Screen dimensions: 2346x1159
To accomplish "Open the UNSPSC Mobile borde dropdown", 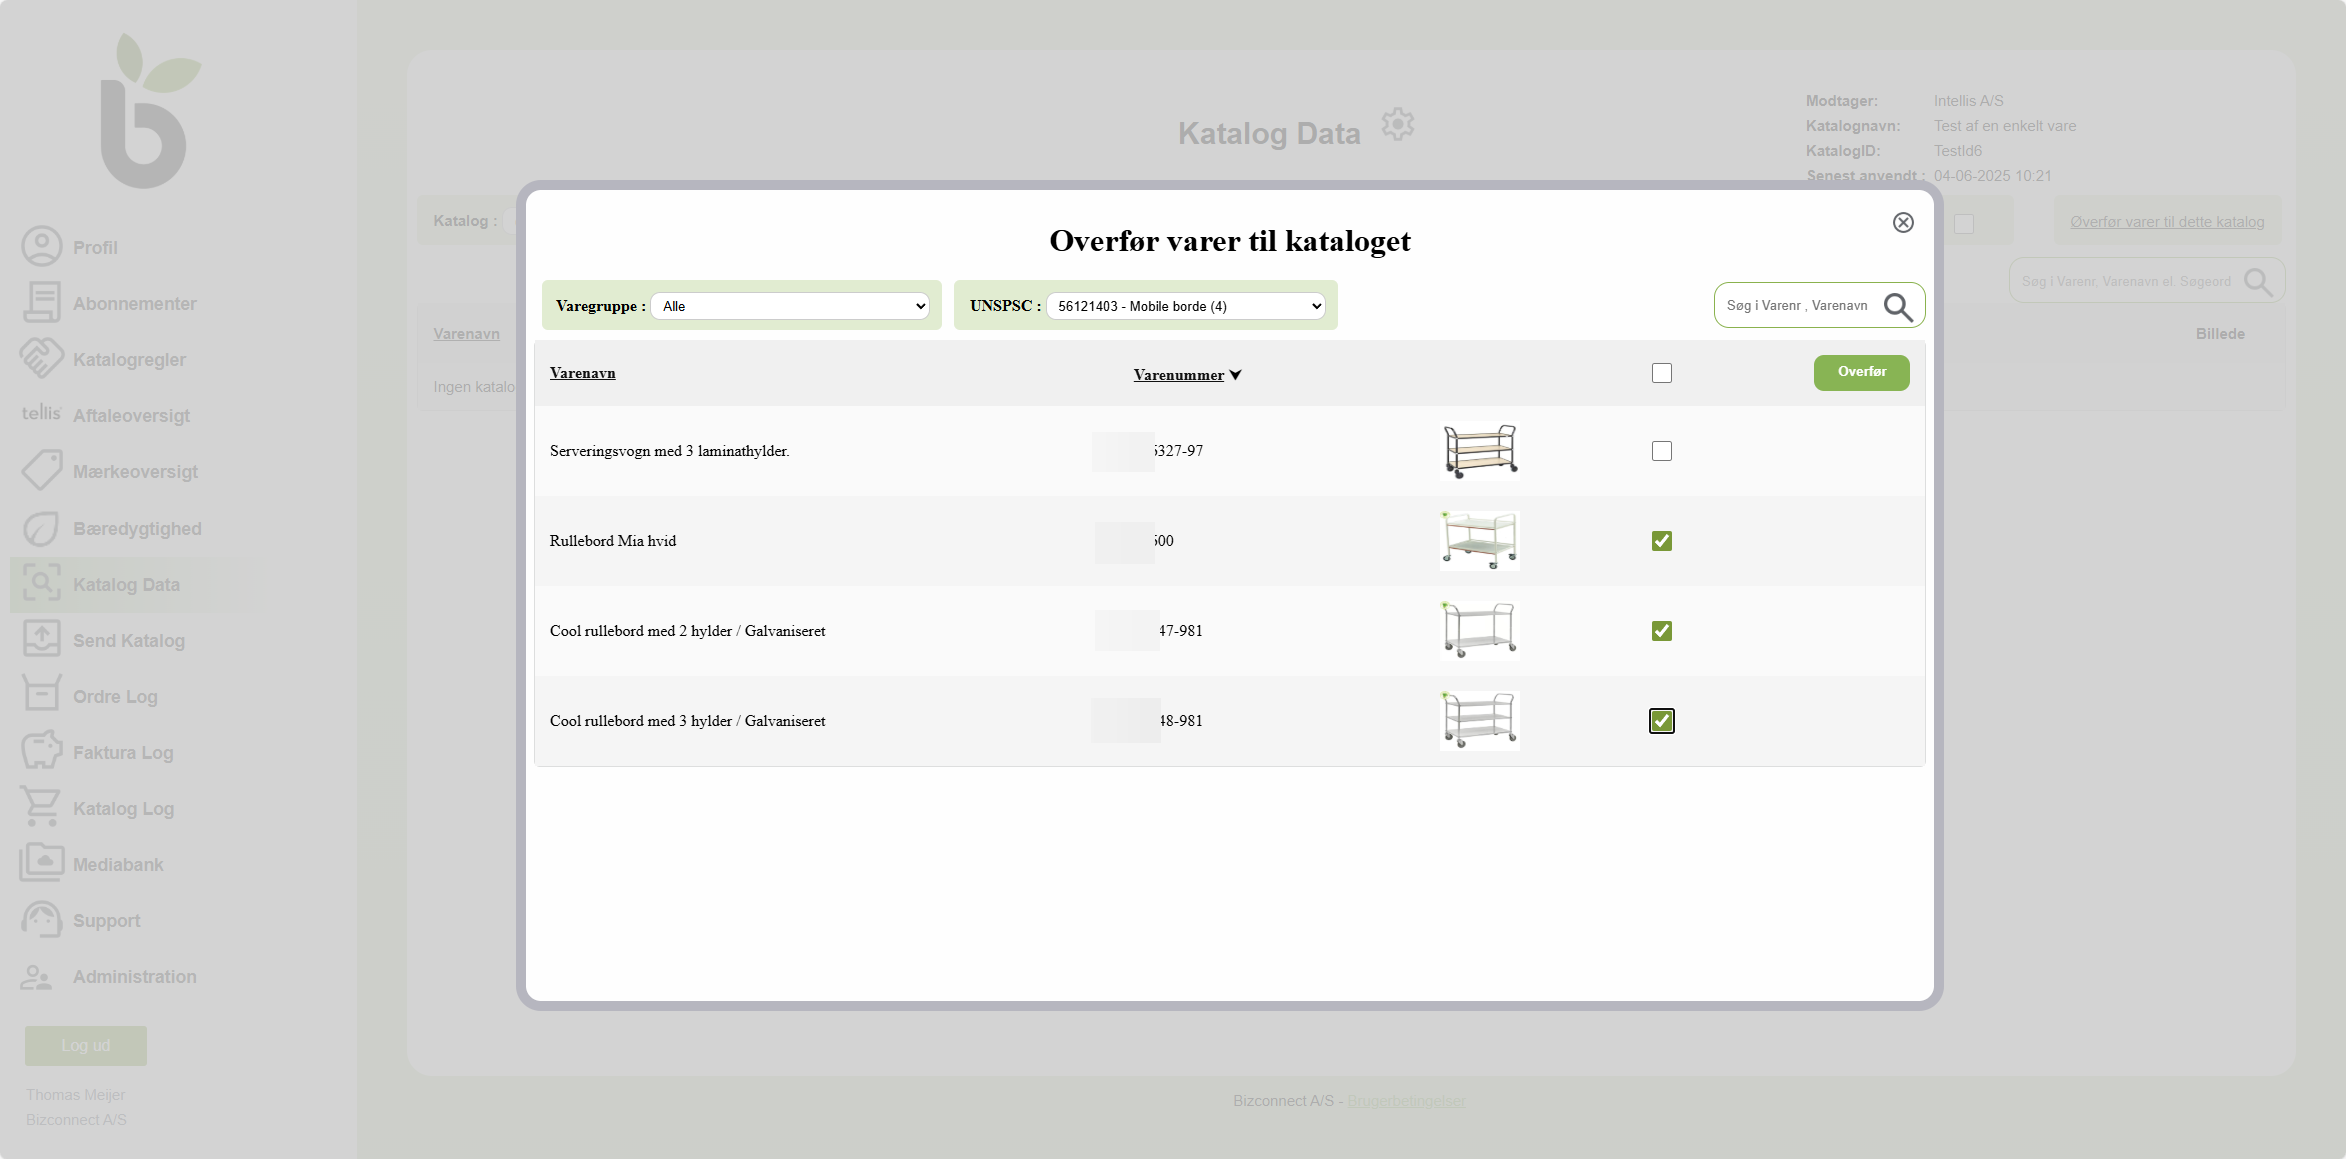I will tap(1185, 306).
